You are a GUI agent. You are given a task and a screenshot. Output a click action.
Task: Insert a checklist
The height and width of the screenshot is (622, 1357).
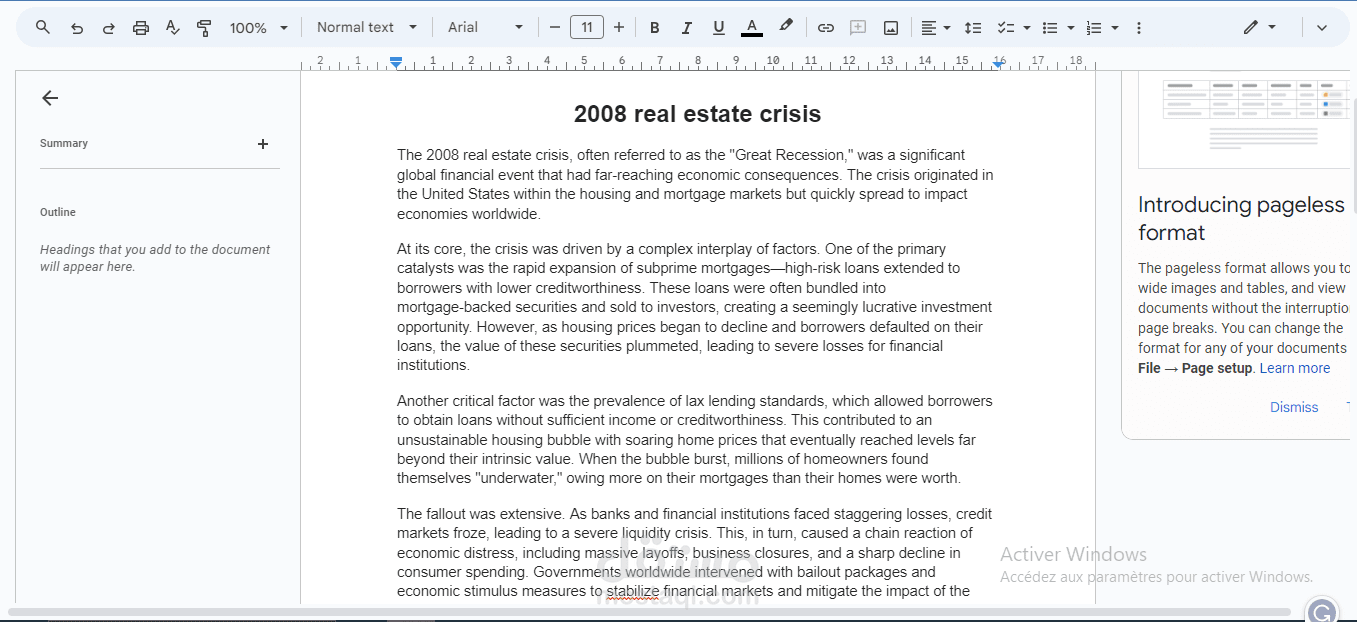click(1005, 28)
